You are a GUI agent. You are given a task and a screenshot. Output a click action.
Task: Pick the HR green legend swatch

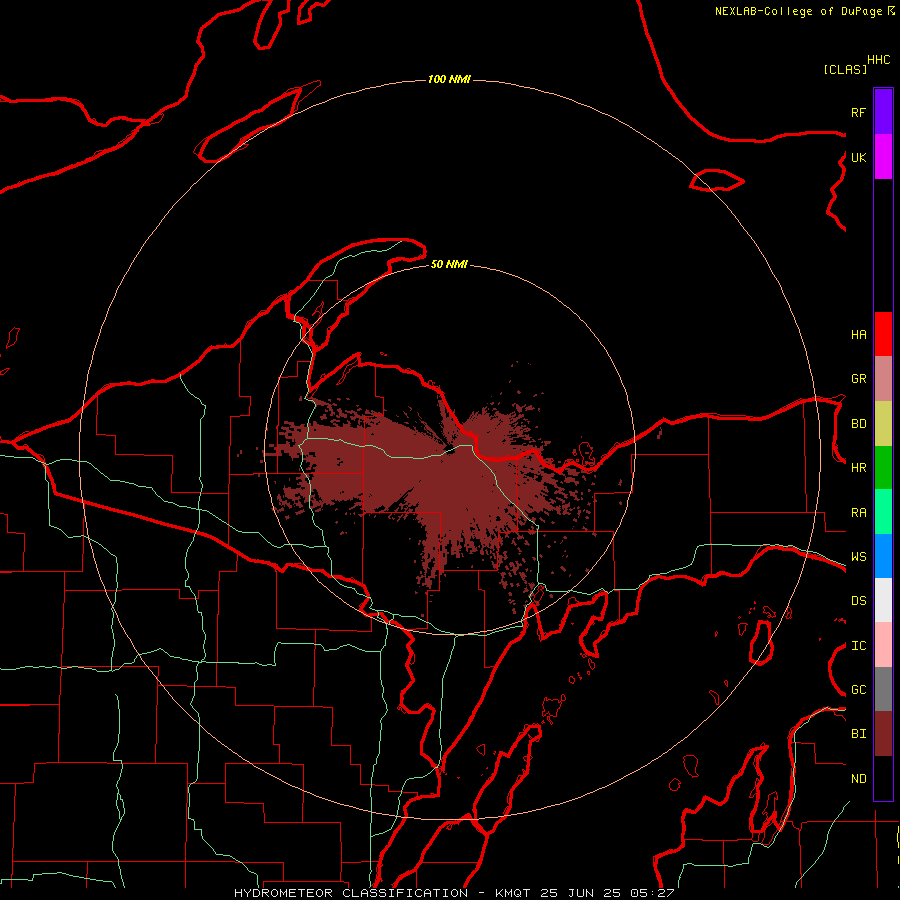[883, 468]
